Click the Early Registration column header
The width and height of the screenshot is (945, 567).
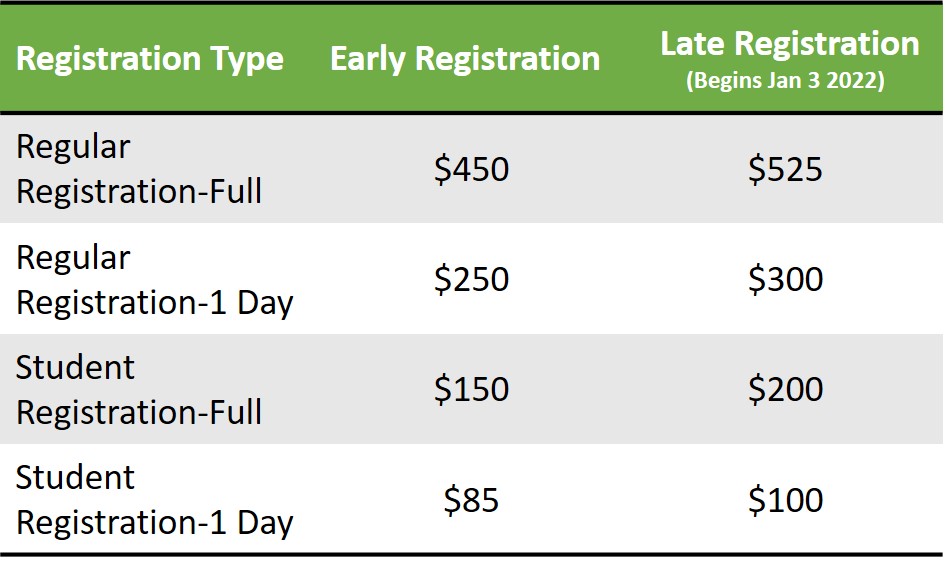tap(465, 59)
